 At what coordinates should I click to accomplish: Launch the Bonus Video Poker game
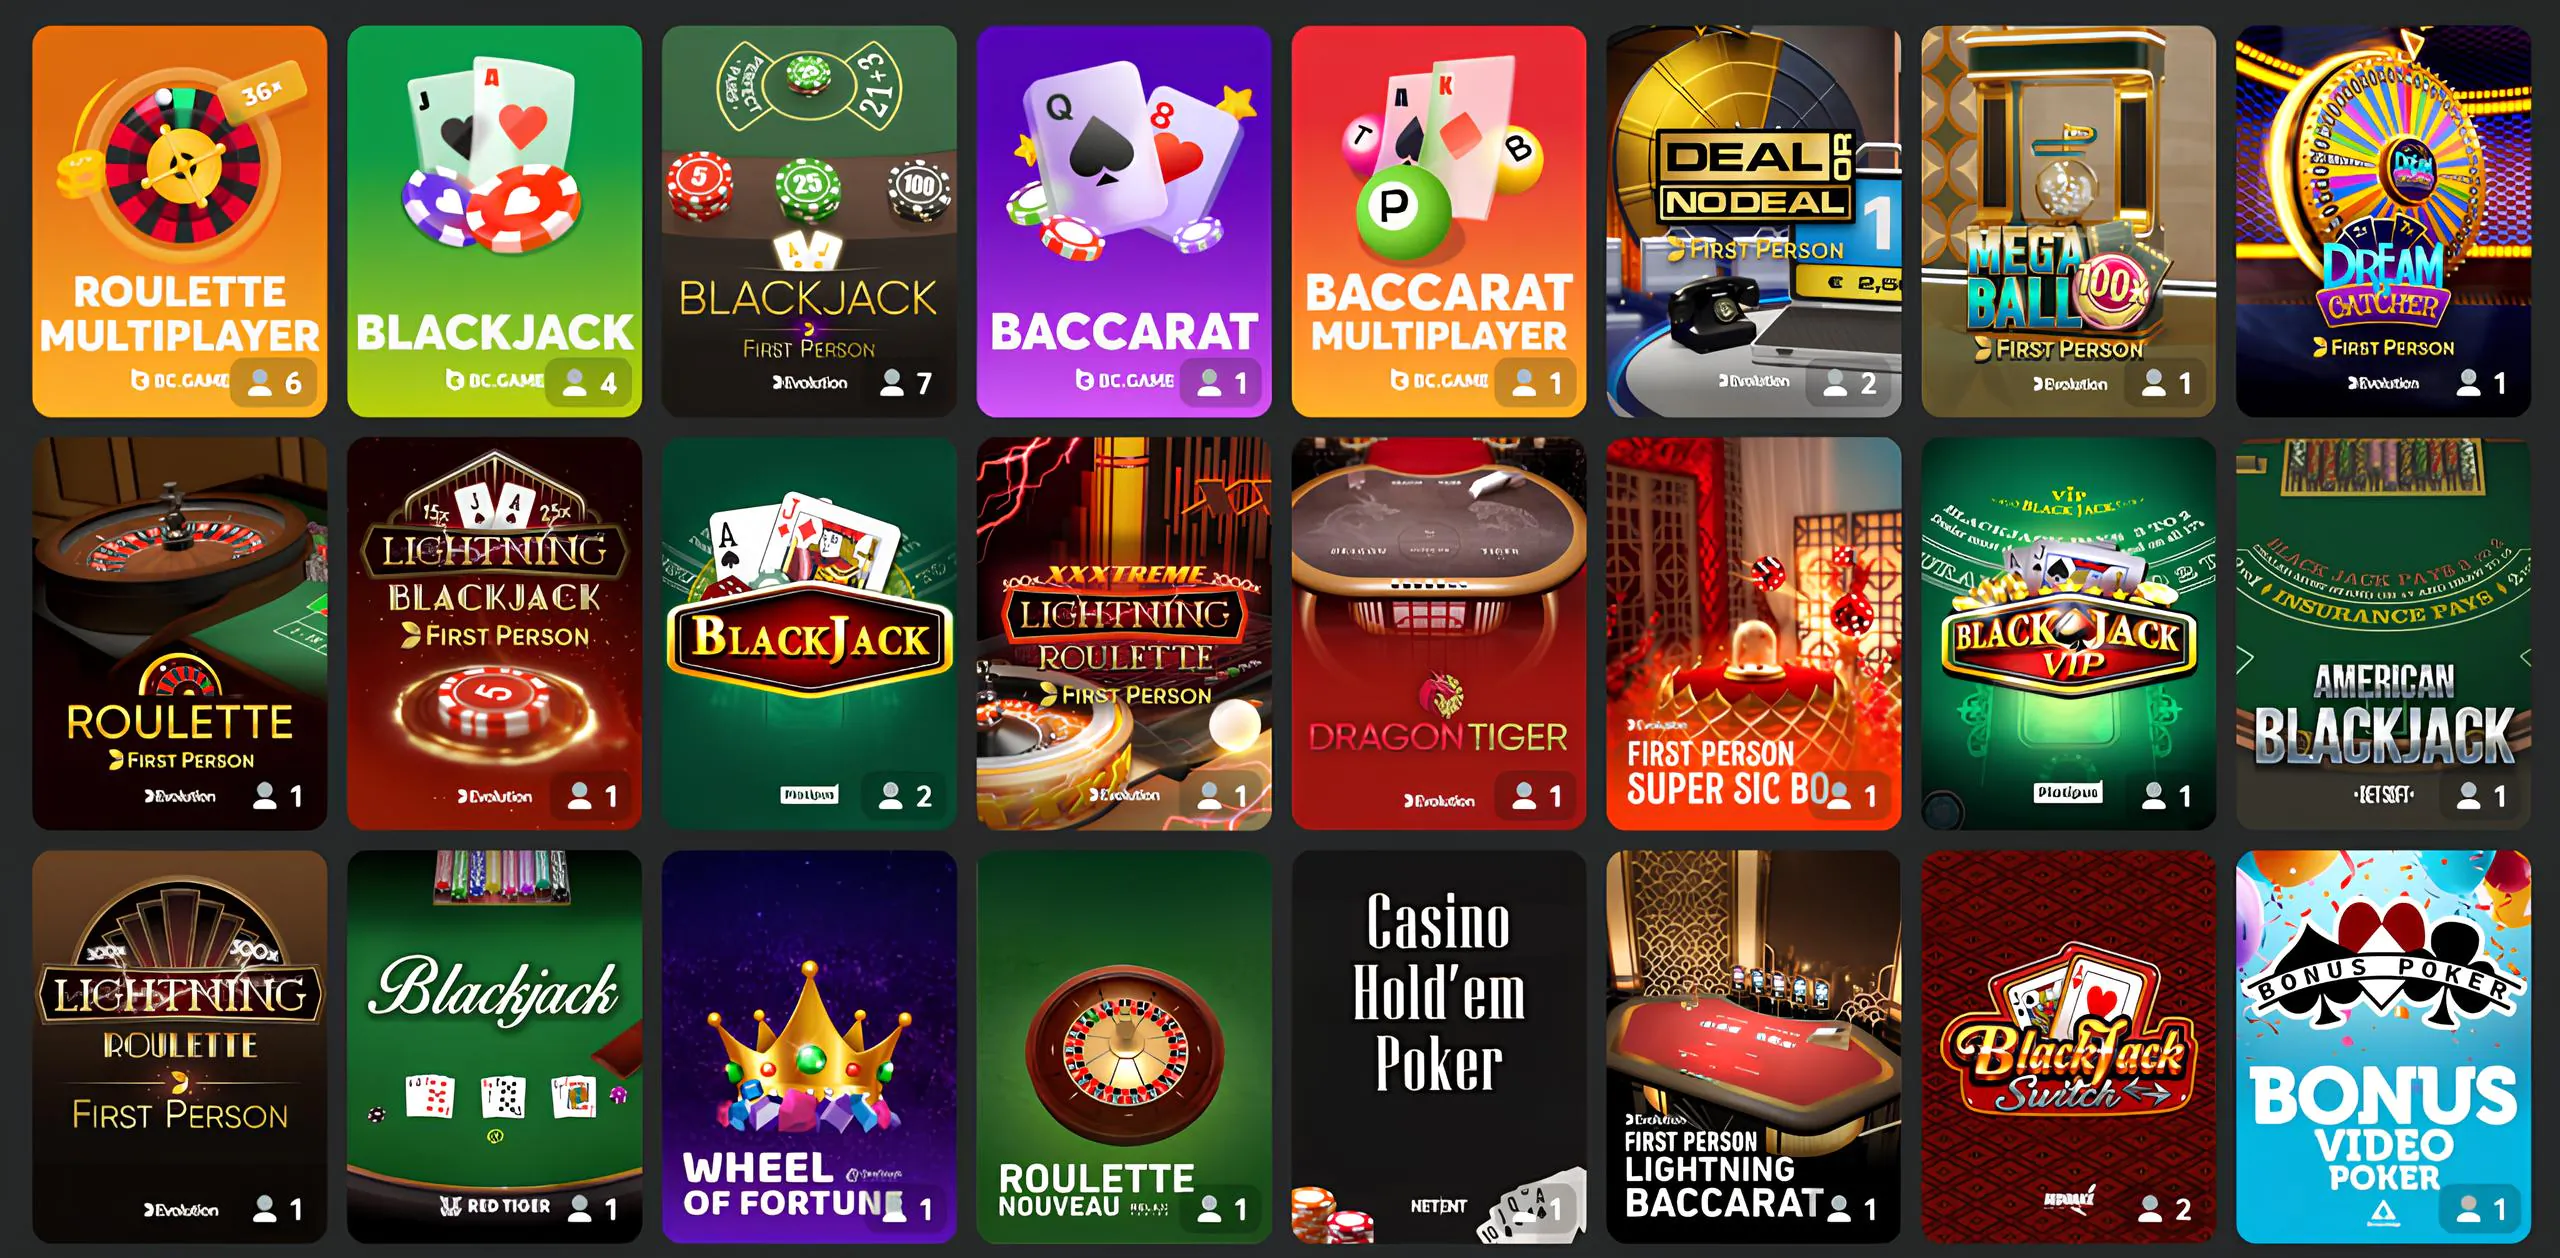[x=2384, y=1047]
